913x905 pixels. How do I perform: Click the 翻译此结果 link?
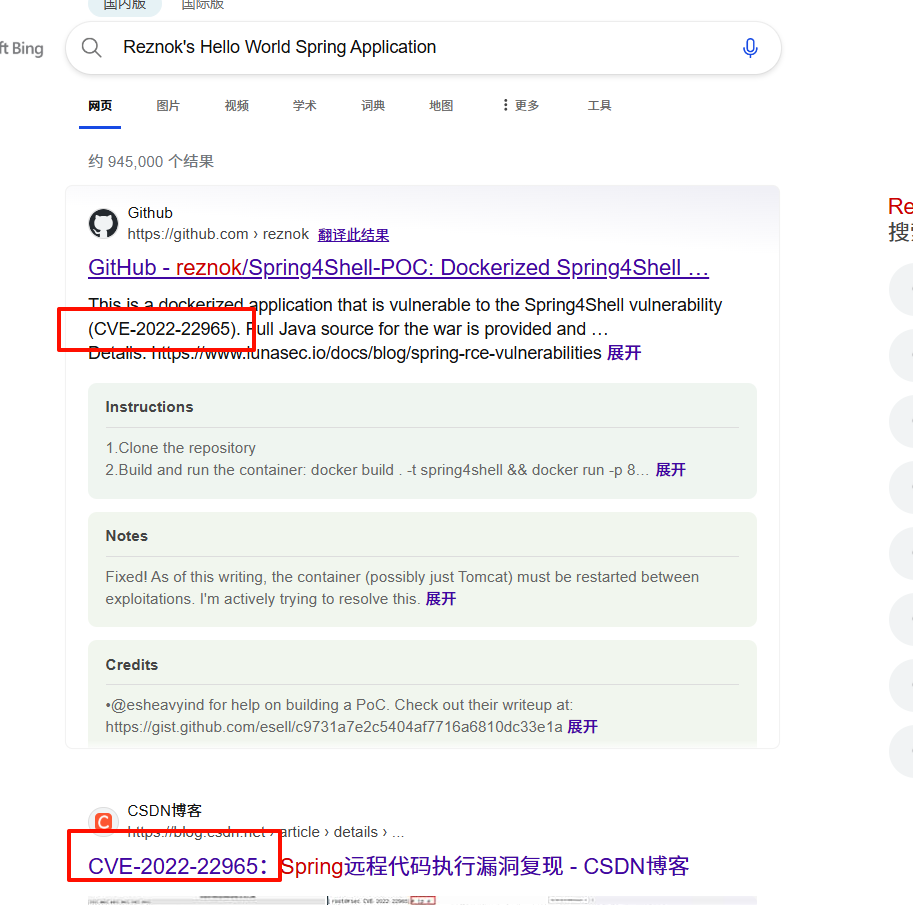point(353,235)
